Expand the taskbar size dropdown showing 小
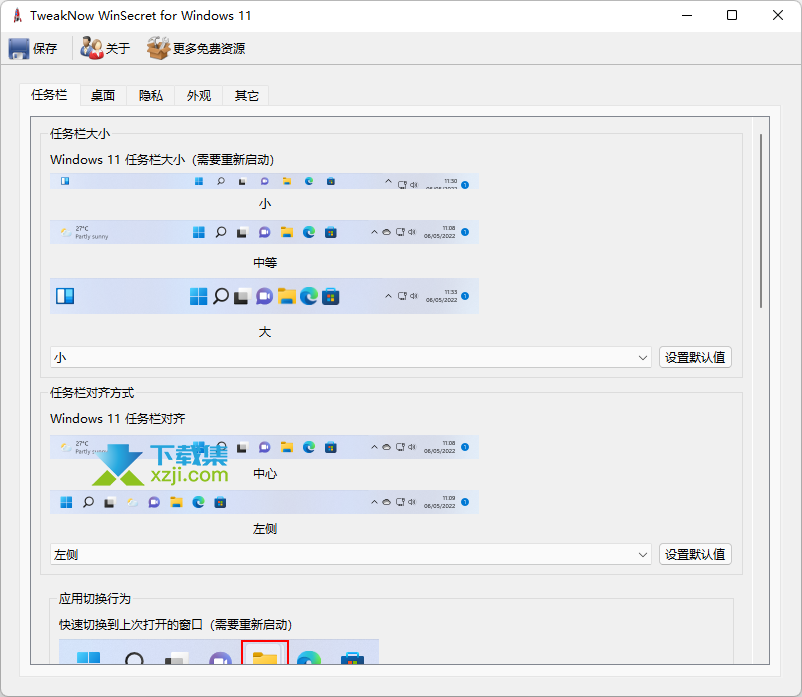The height and width of the screenshot is (697, 802). click(x=351, y=357)
